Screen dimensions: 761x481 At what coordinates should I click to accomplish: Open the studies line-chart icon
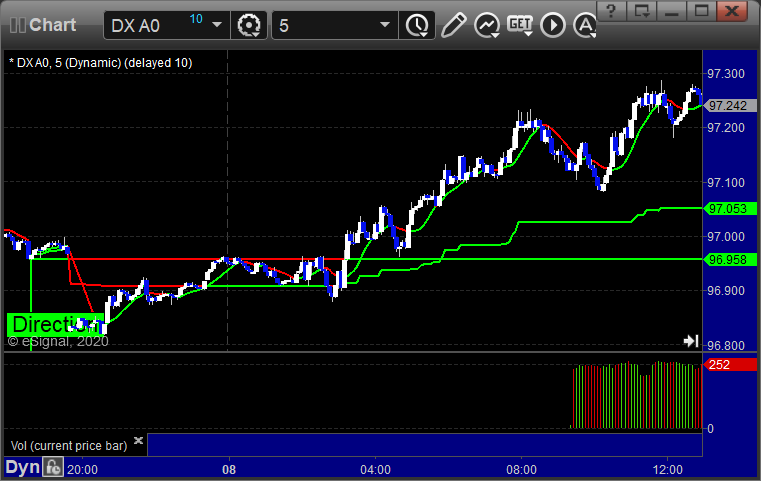tap(487, 25)
